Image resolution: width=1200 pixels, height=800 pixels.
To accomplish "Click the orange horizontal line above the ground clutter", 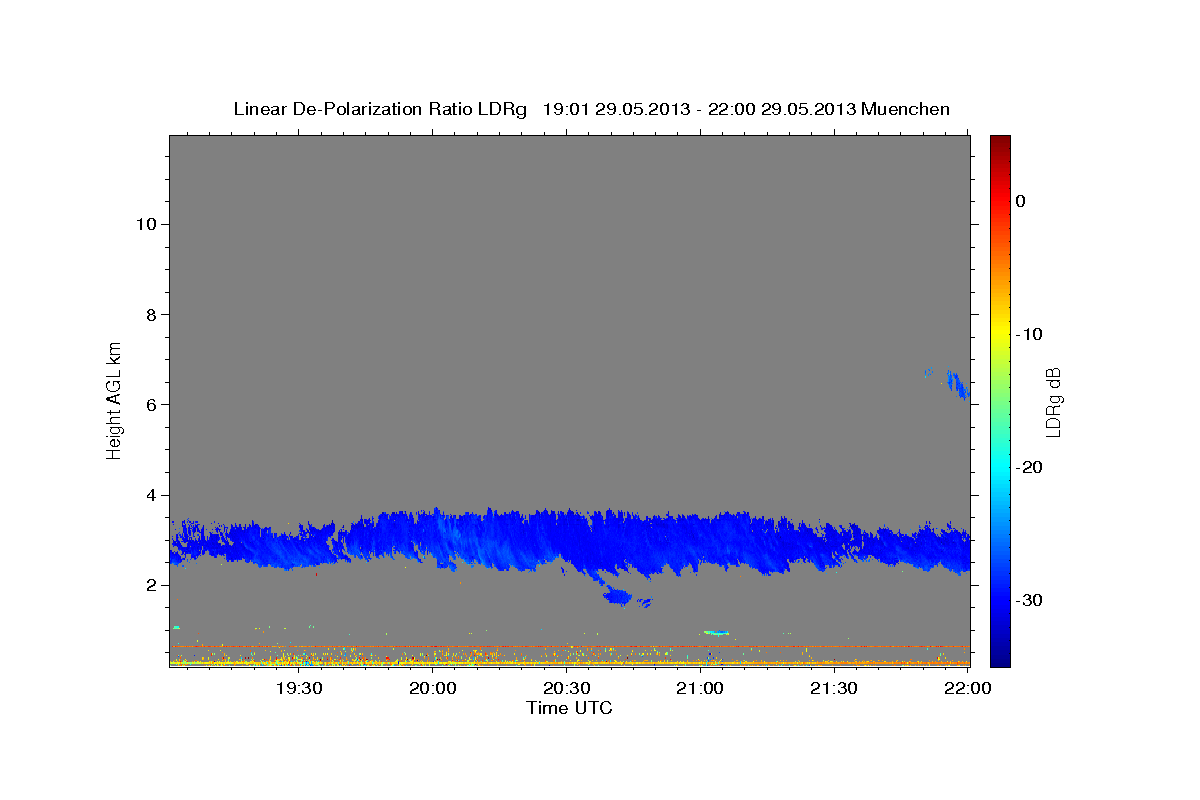I will [569, 647].
